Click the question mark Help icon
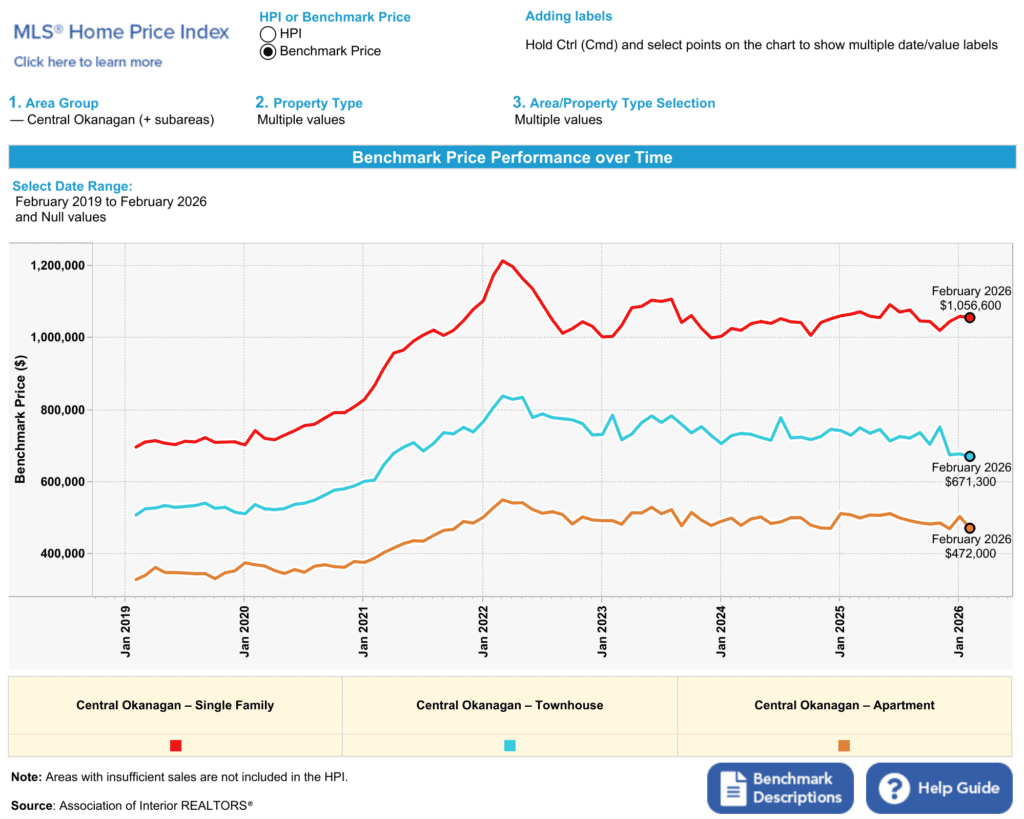 tap(893, 788)
